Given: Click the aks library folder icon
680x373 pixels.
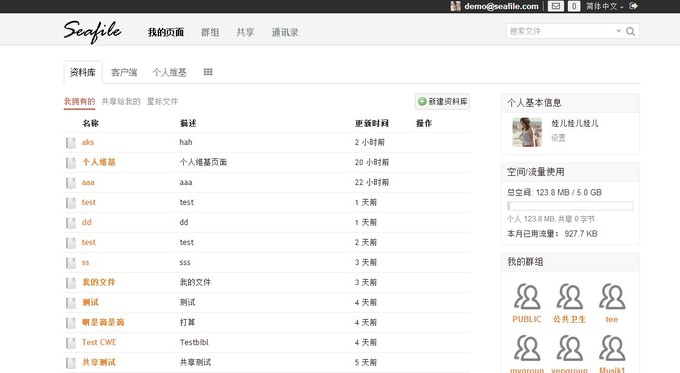Looking at the screenshot, I should pos(71,143).
